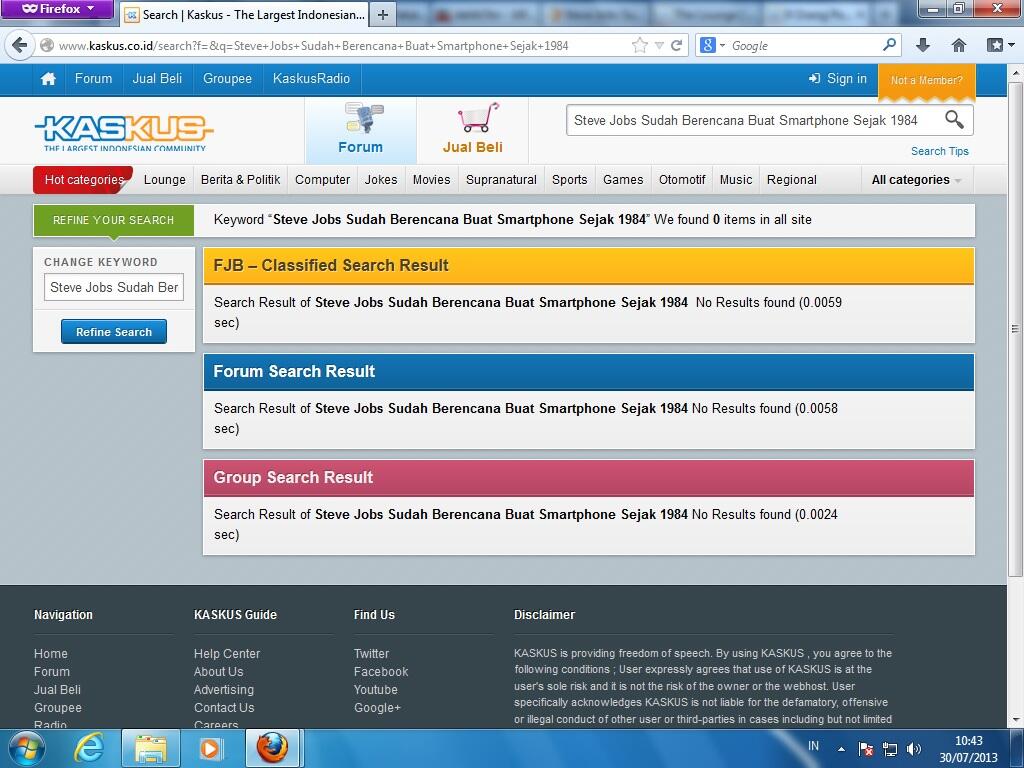Open the Youtube footer link
Screen dimensions: 1024x768
click(x=376, y=690)
